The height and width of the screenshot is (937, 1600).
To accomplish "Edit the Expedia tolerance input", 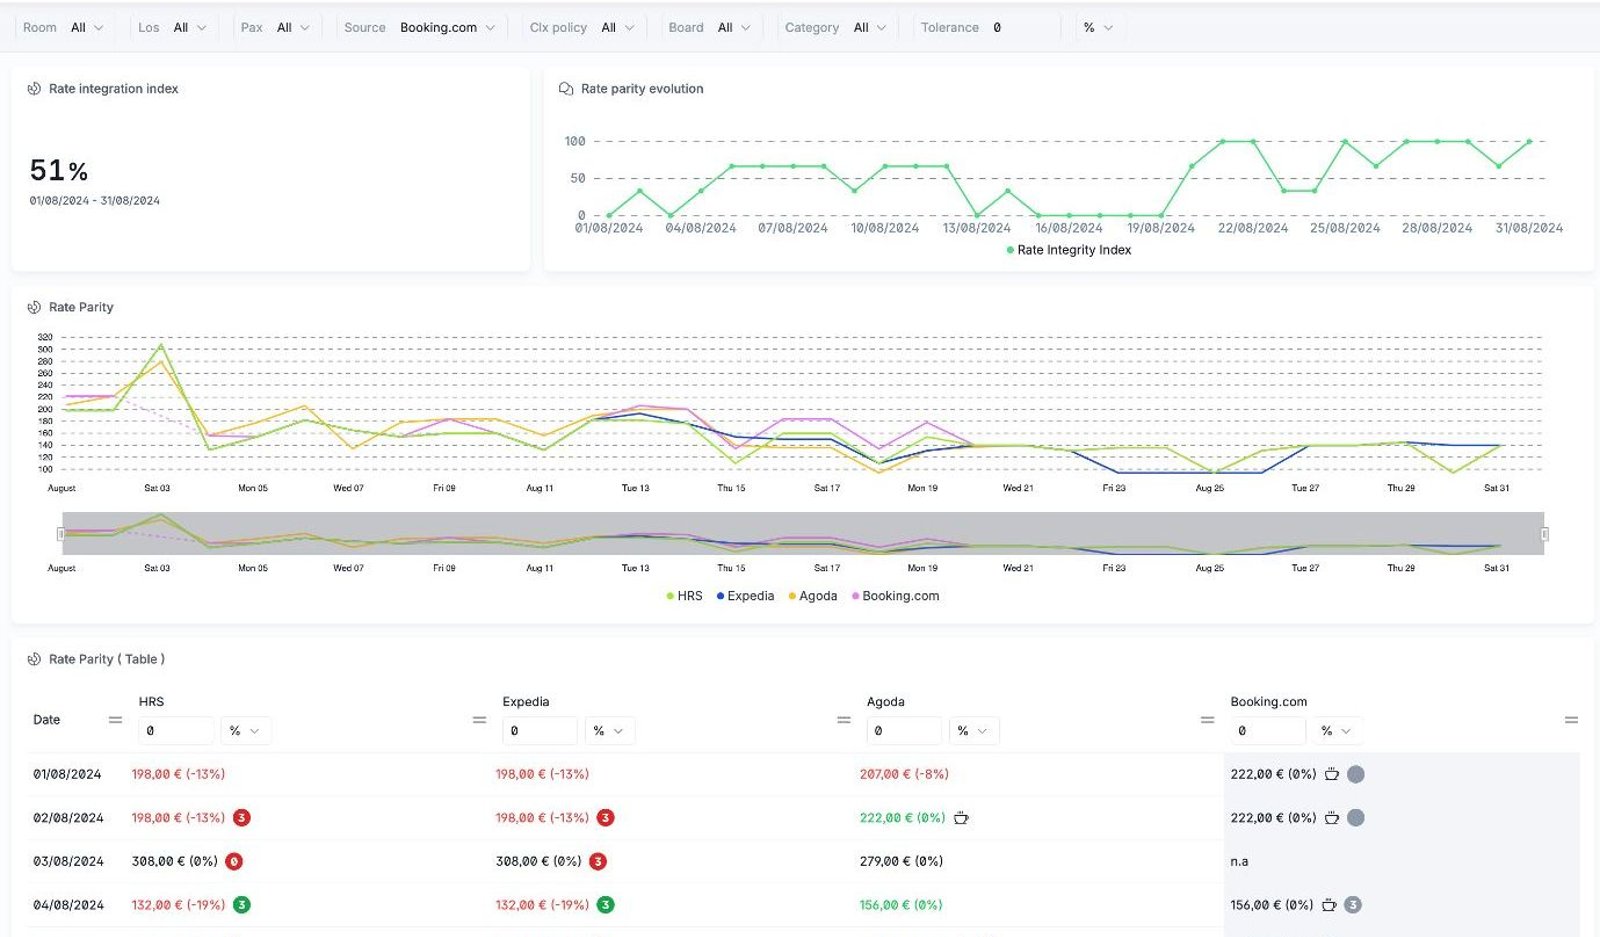I will [x=540, y=731].
